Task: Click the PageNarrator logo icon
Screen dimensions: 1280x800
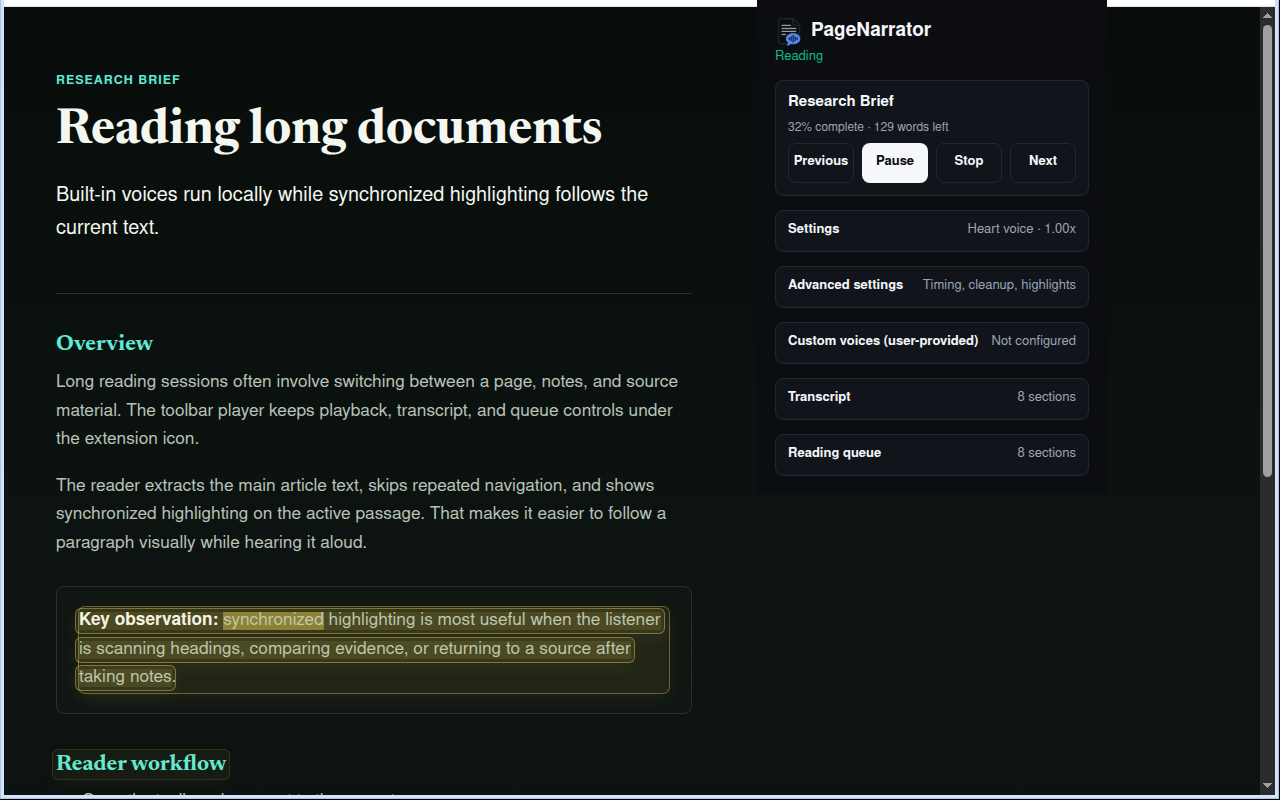Action: pos(790,32)
